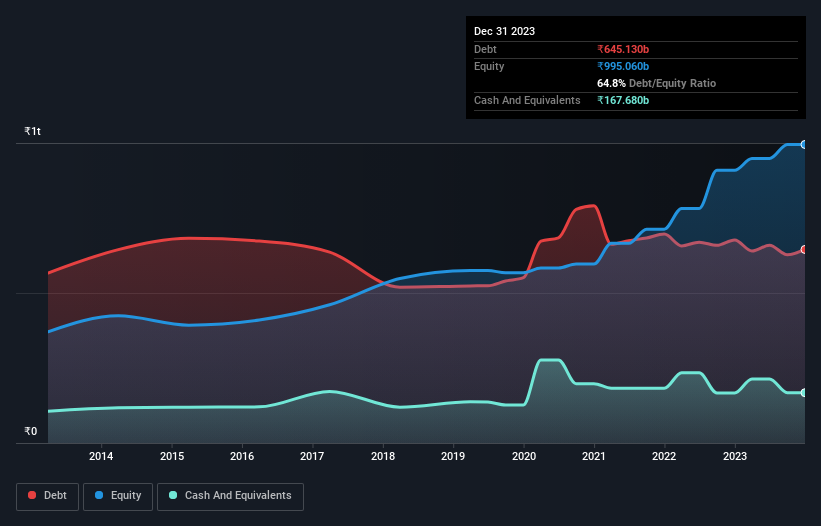Click the 2015 x-axis label
This screenshot has height=526, width=821.
172,456
